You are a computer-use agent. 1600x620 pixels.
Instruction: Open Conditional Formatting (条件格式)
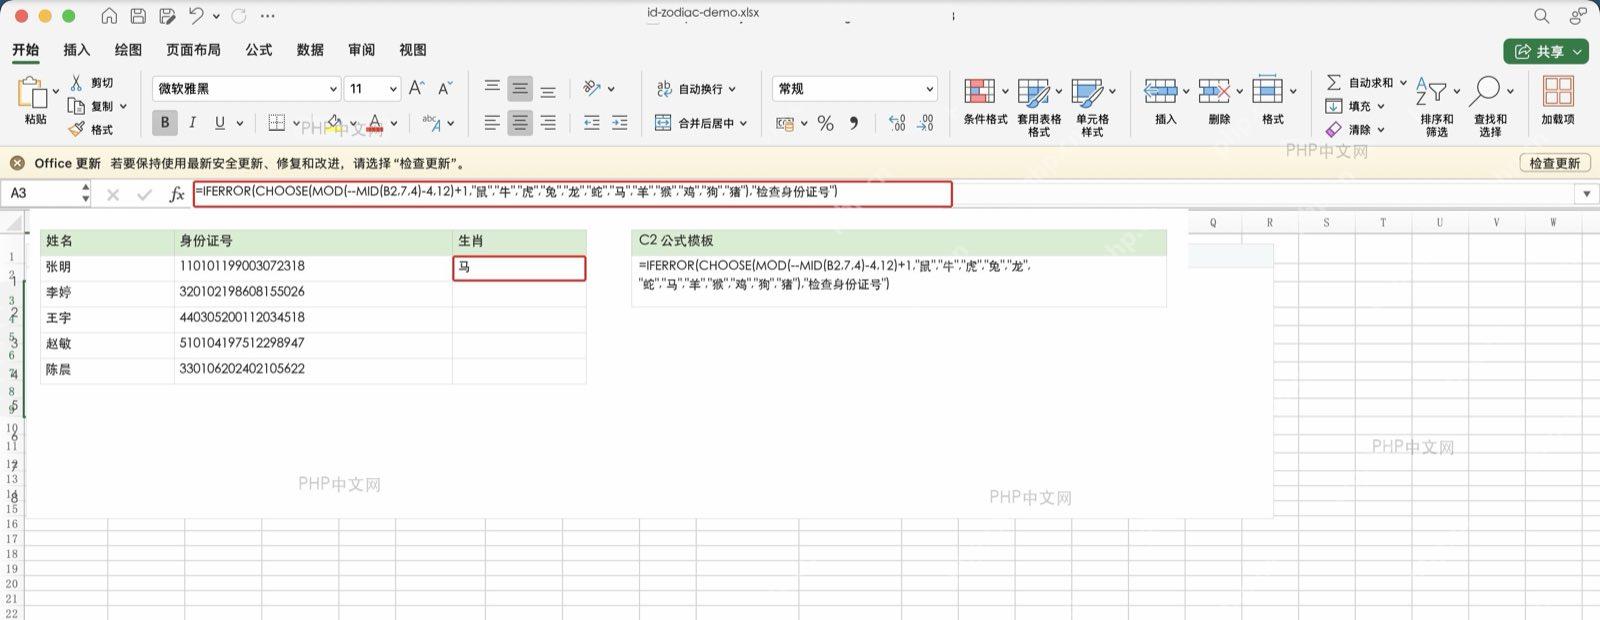pyautogui.click(x=985, y=101)
